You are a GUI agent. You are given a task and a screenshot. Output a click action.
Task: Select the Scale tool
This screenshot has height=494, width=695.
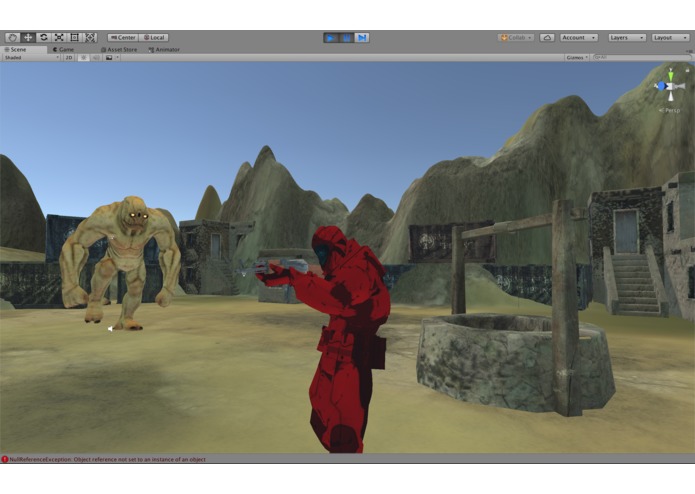tap(59, 38)
